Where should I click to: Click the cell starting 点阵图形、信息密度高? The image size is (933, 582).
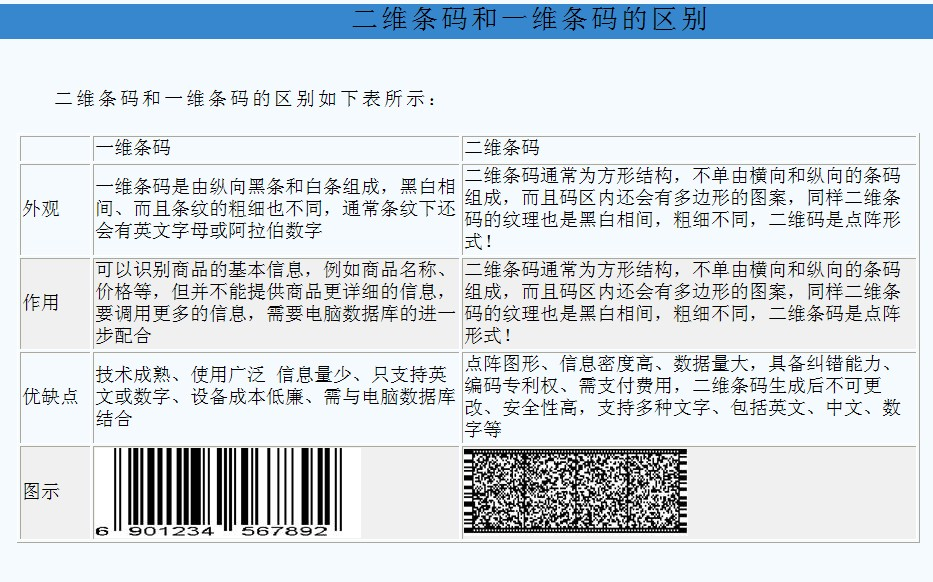[689, 397]
